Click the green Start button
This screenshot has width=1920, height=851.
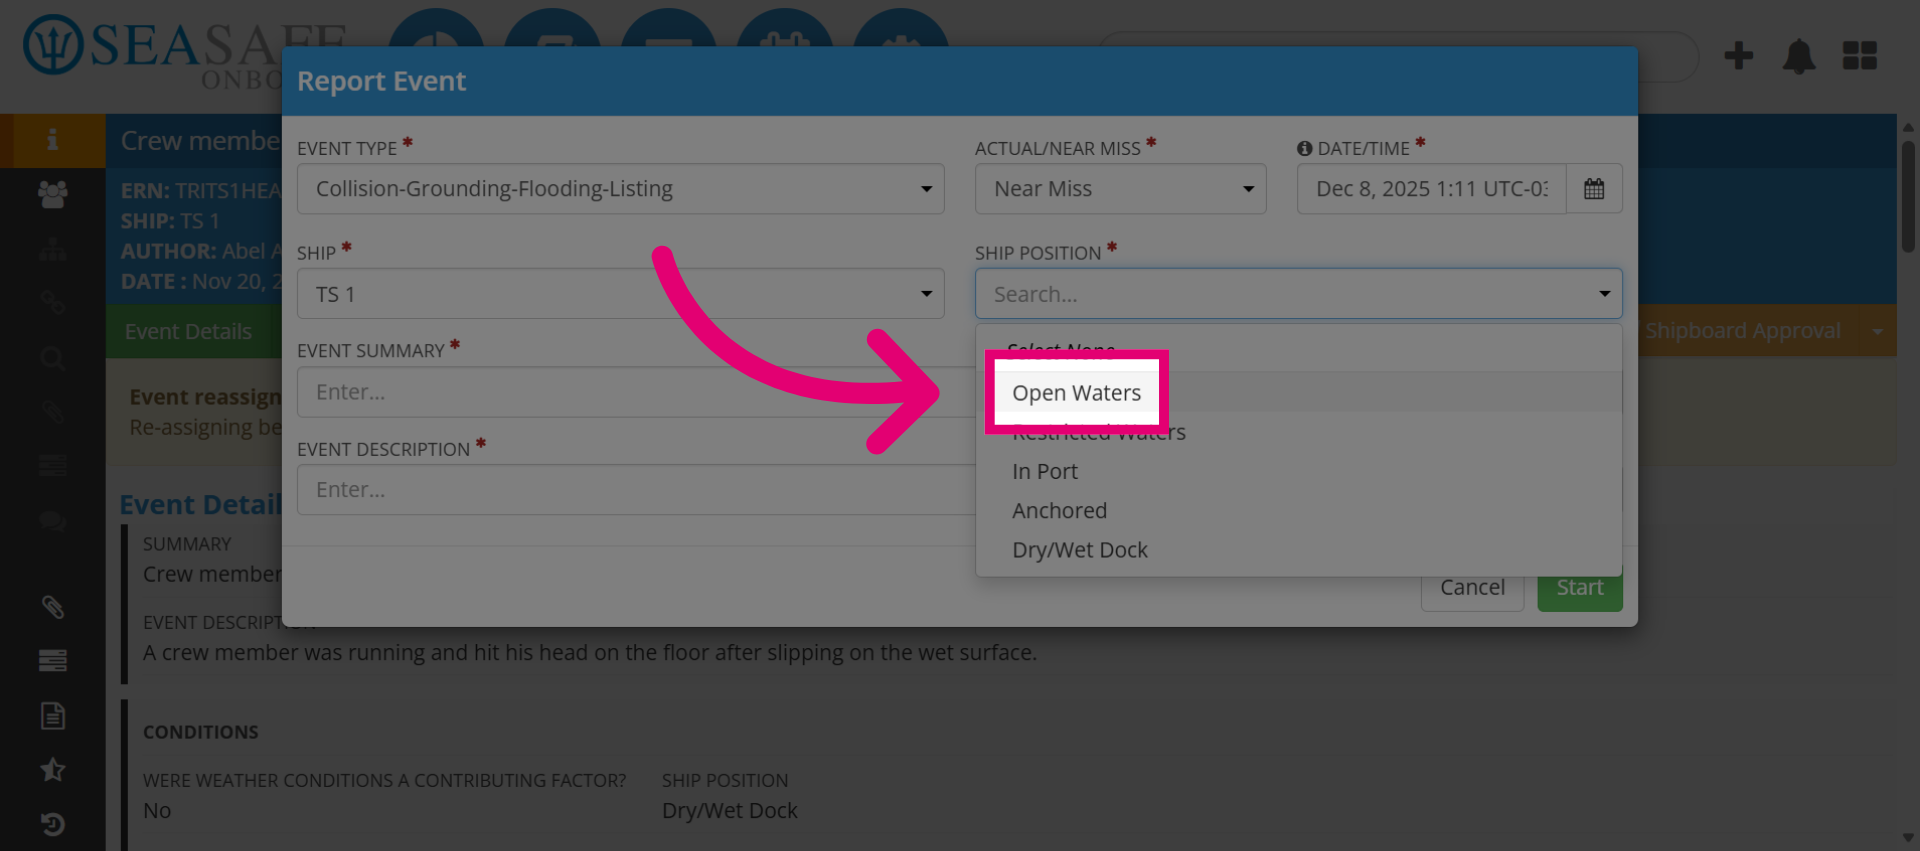pyautogui.click(x=1579, y=588)
